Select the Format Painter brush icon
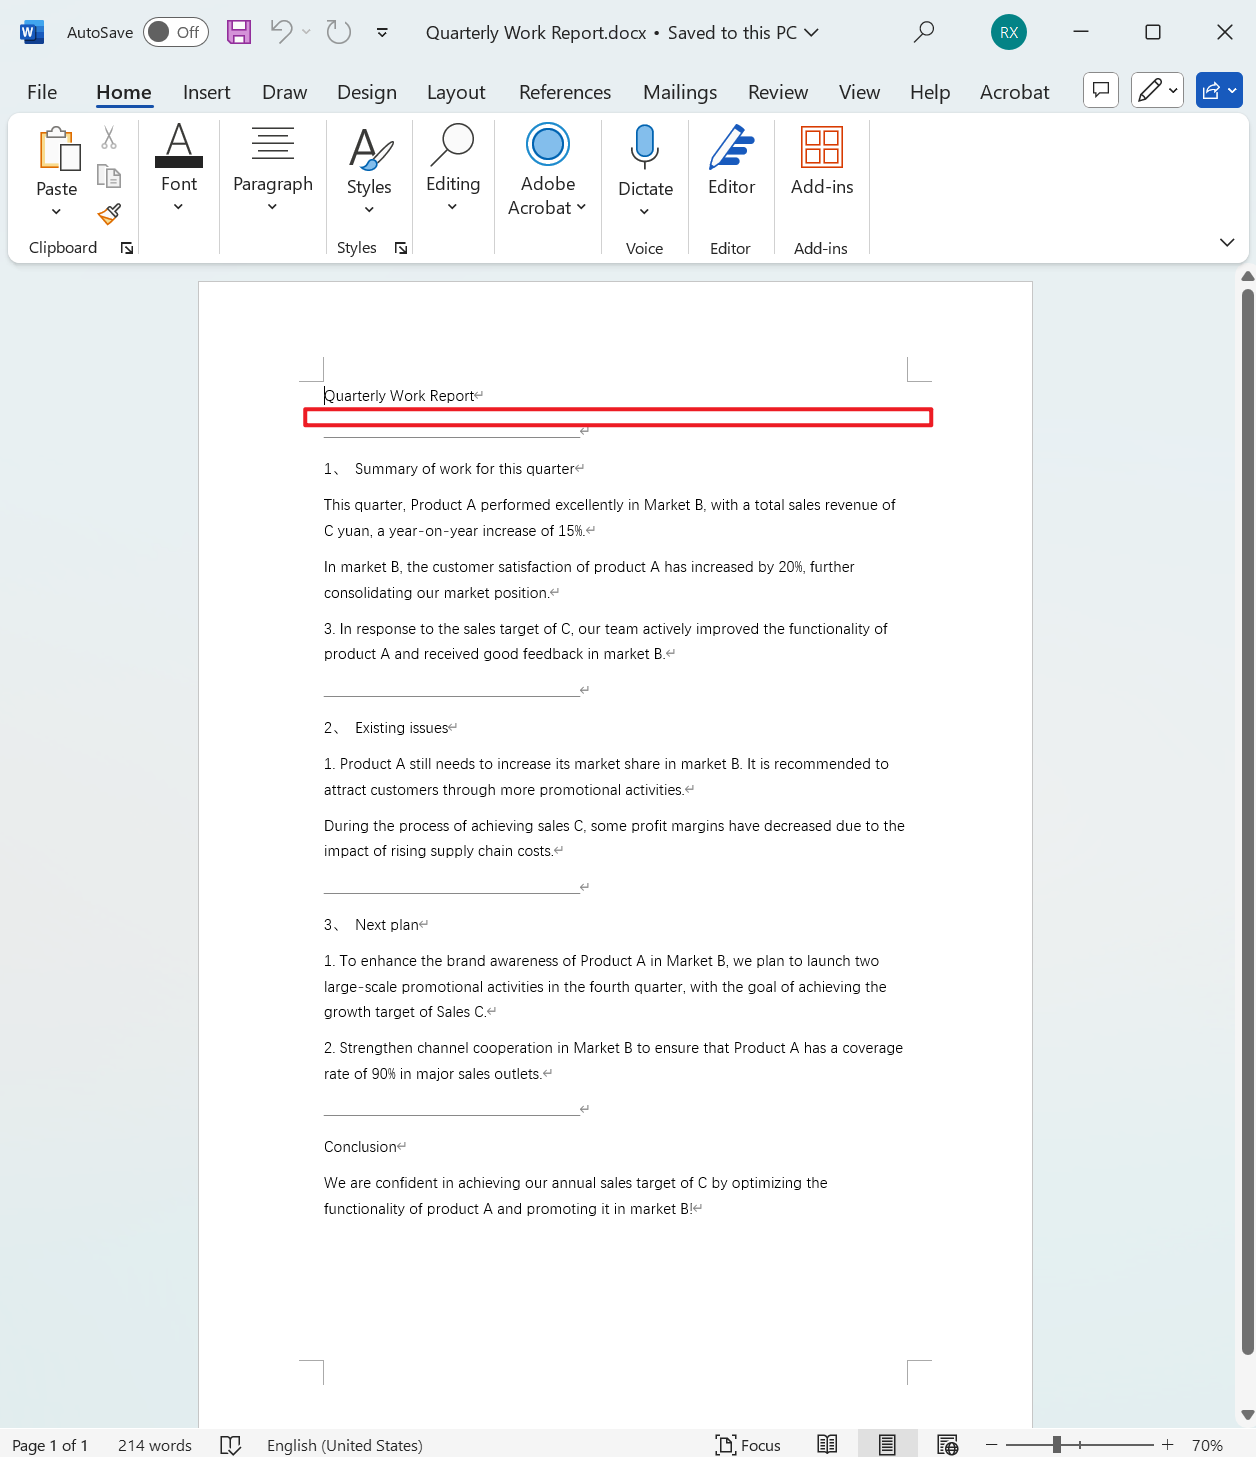The height and width of the screenshot is (1457, 1256). coord(109,214)
